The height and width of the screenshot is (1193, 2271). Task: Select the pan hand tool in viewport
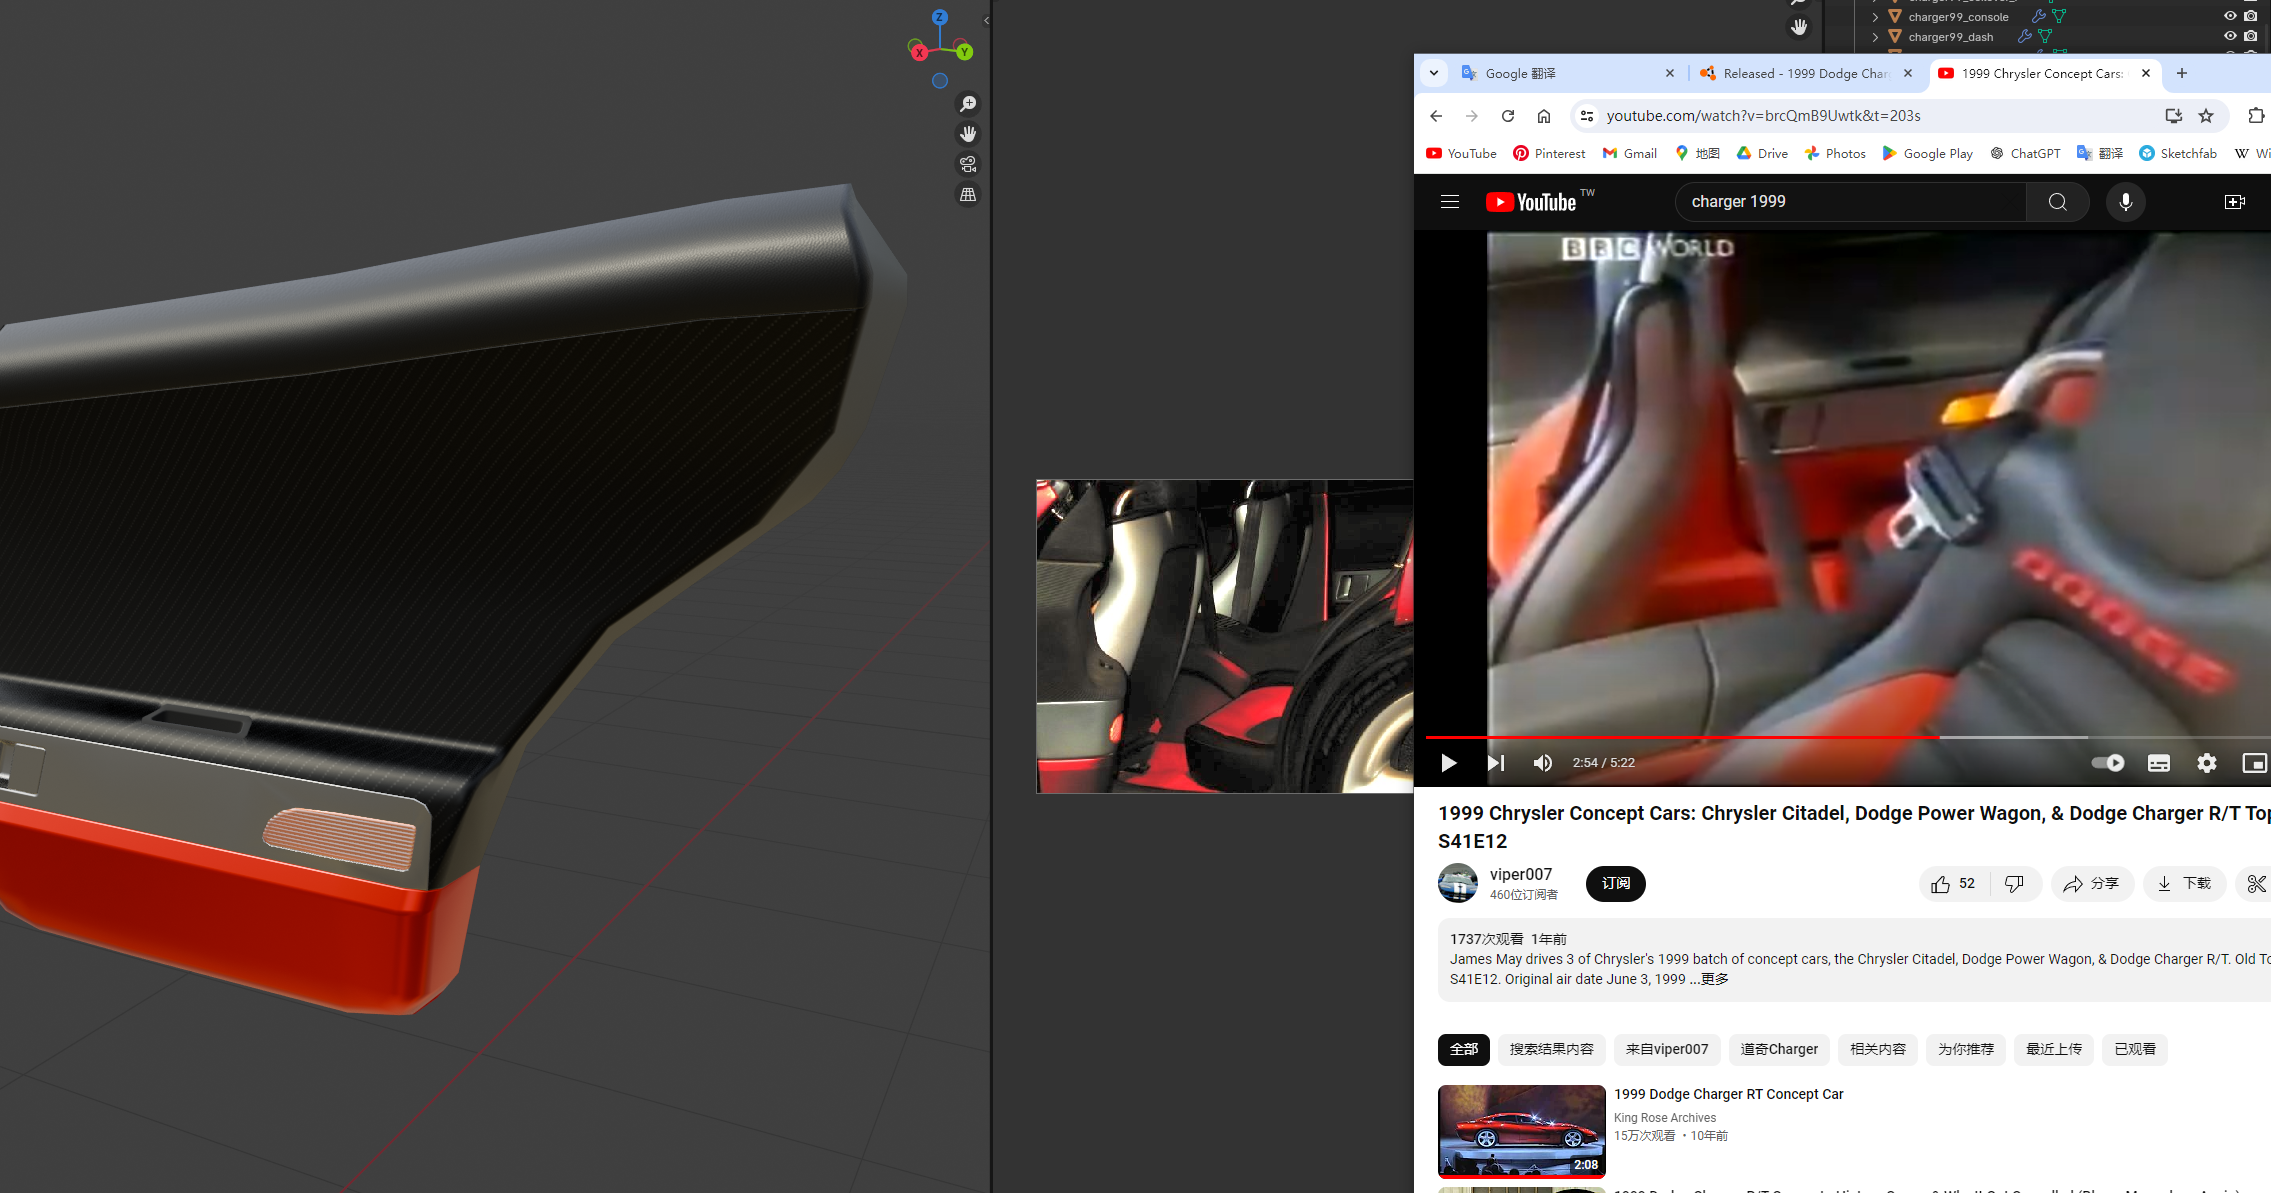coord(968,134)
